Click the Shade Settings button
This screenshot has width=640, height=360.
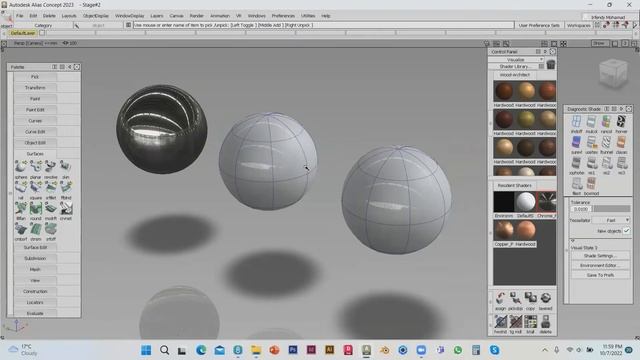[600, 256]
